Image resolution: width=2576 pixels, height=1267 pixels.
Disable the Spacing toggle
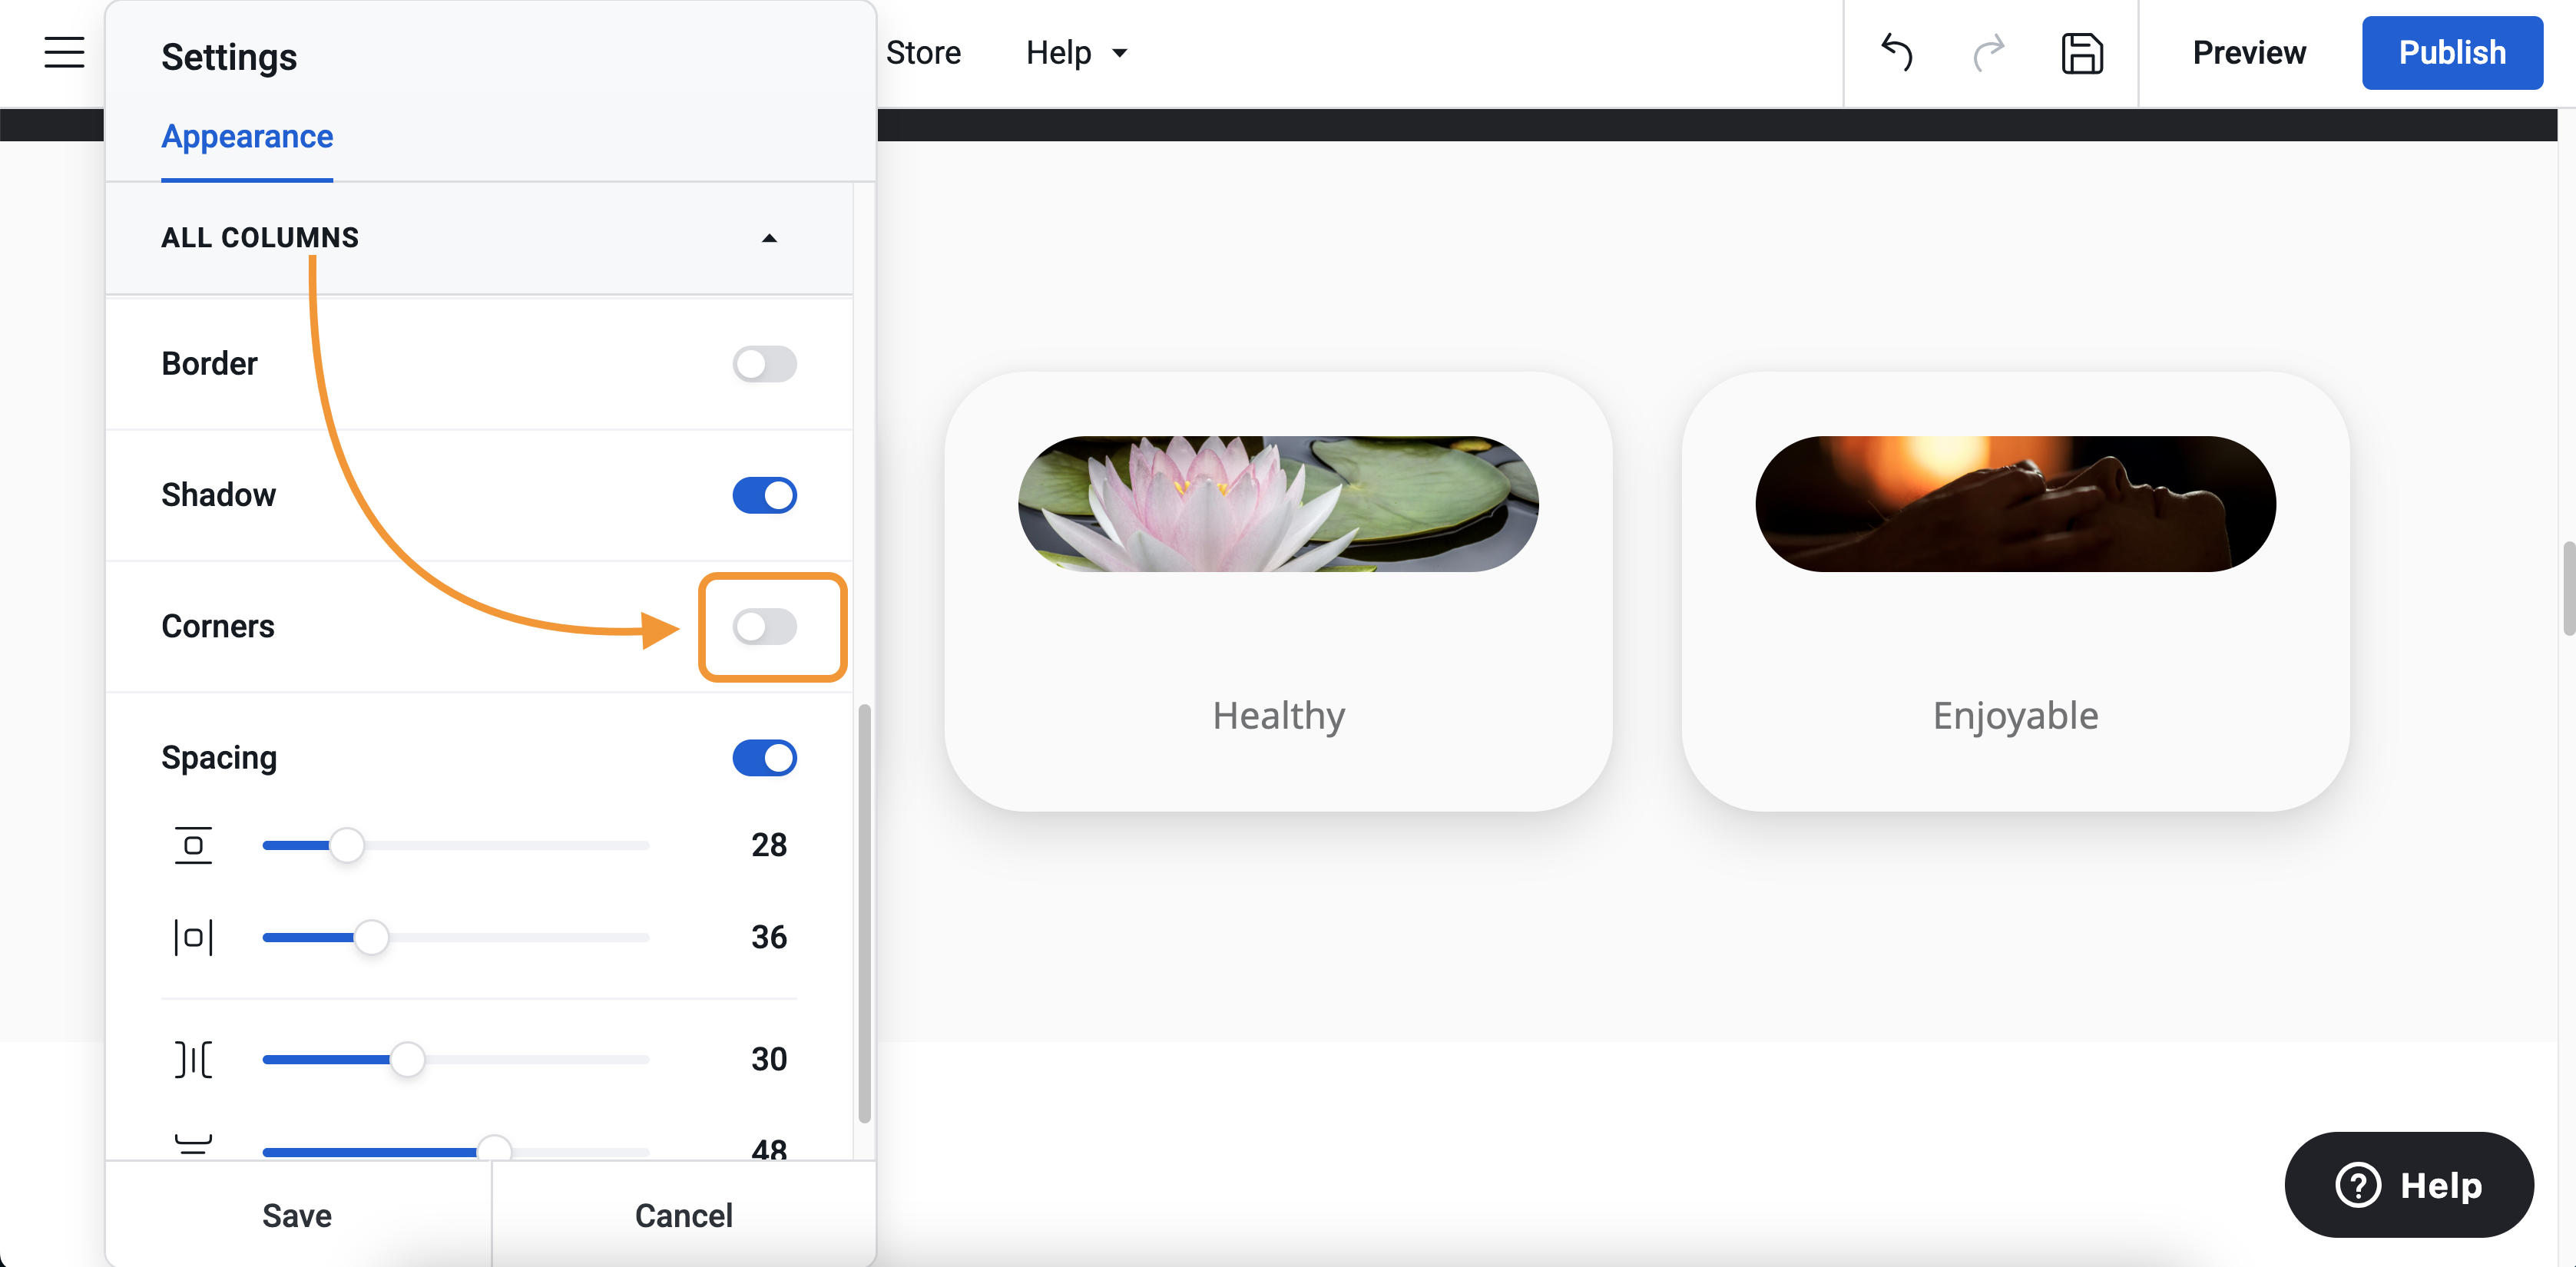pyautogui.click(x=764, y=758)
